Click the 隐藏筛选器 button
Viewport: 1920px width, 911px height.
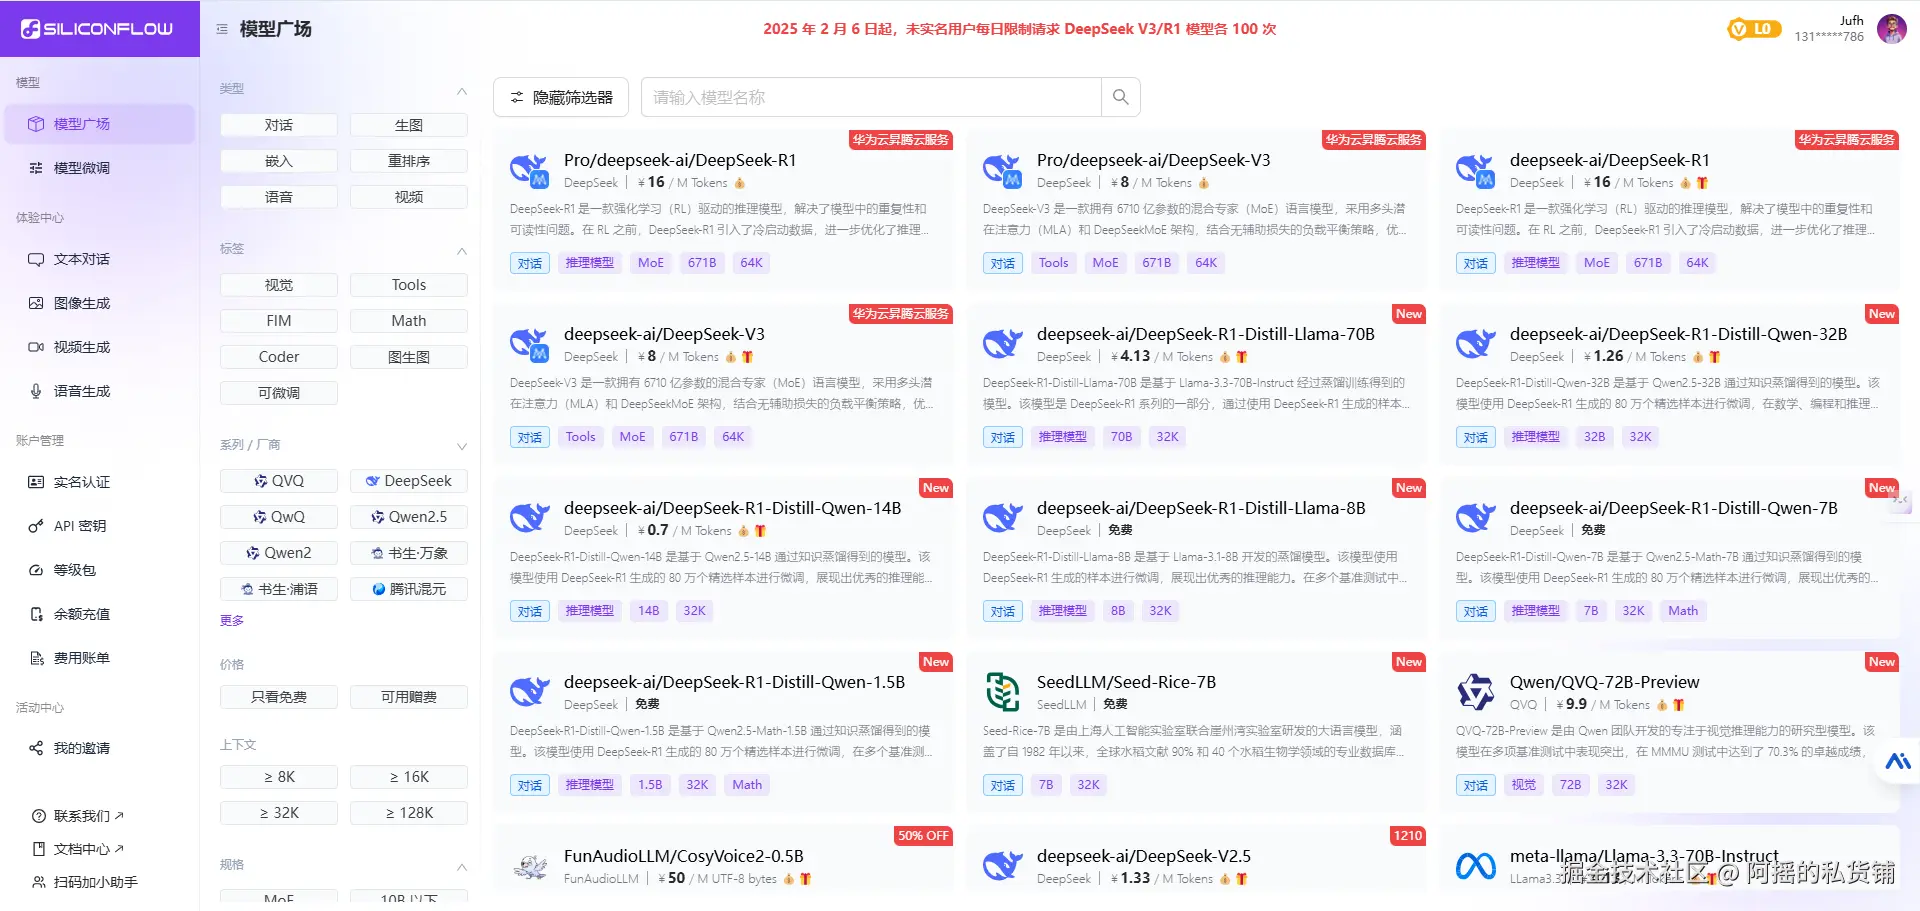click(561, 97)
